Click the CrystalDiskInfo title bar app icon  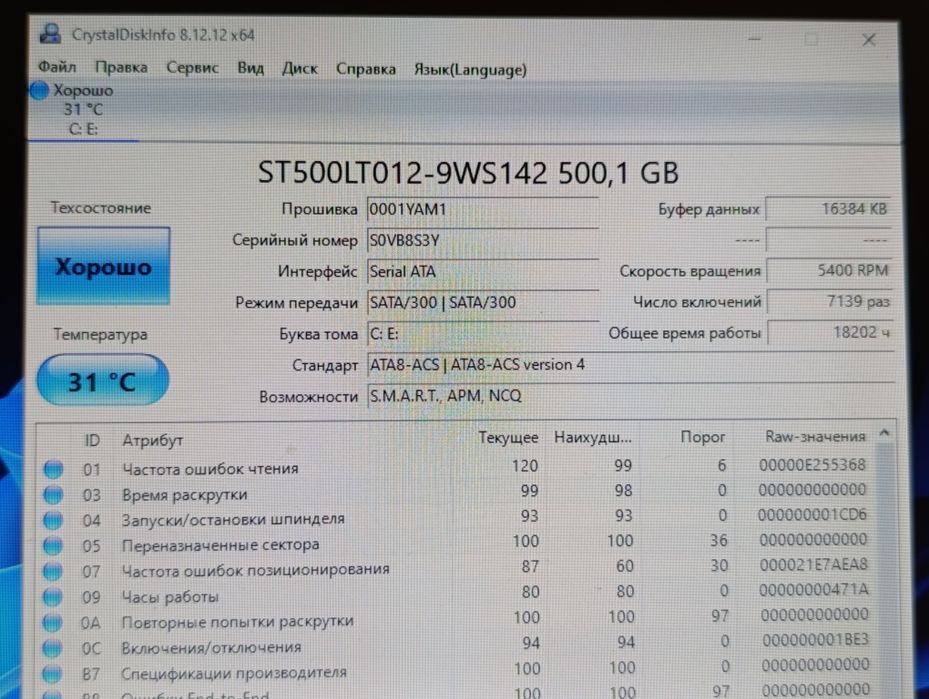(50, 34)
